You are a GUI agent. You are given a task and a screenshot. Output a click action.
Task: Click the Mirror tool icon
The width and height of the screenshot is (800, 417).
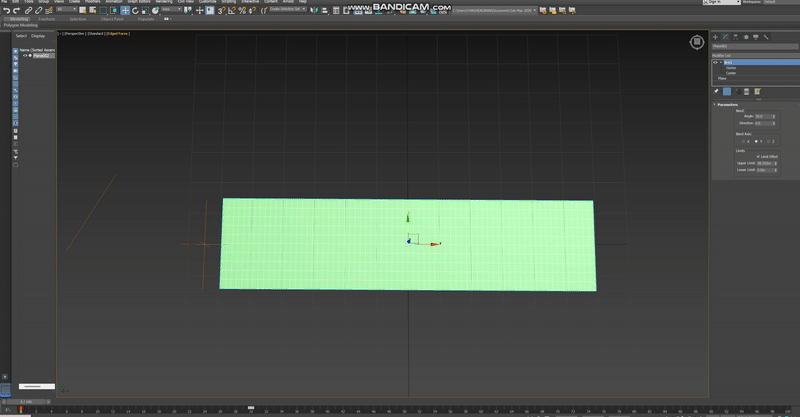(314, 10)
